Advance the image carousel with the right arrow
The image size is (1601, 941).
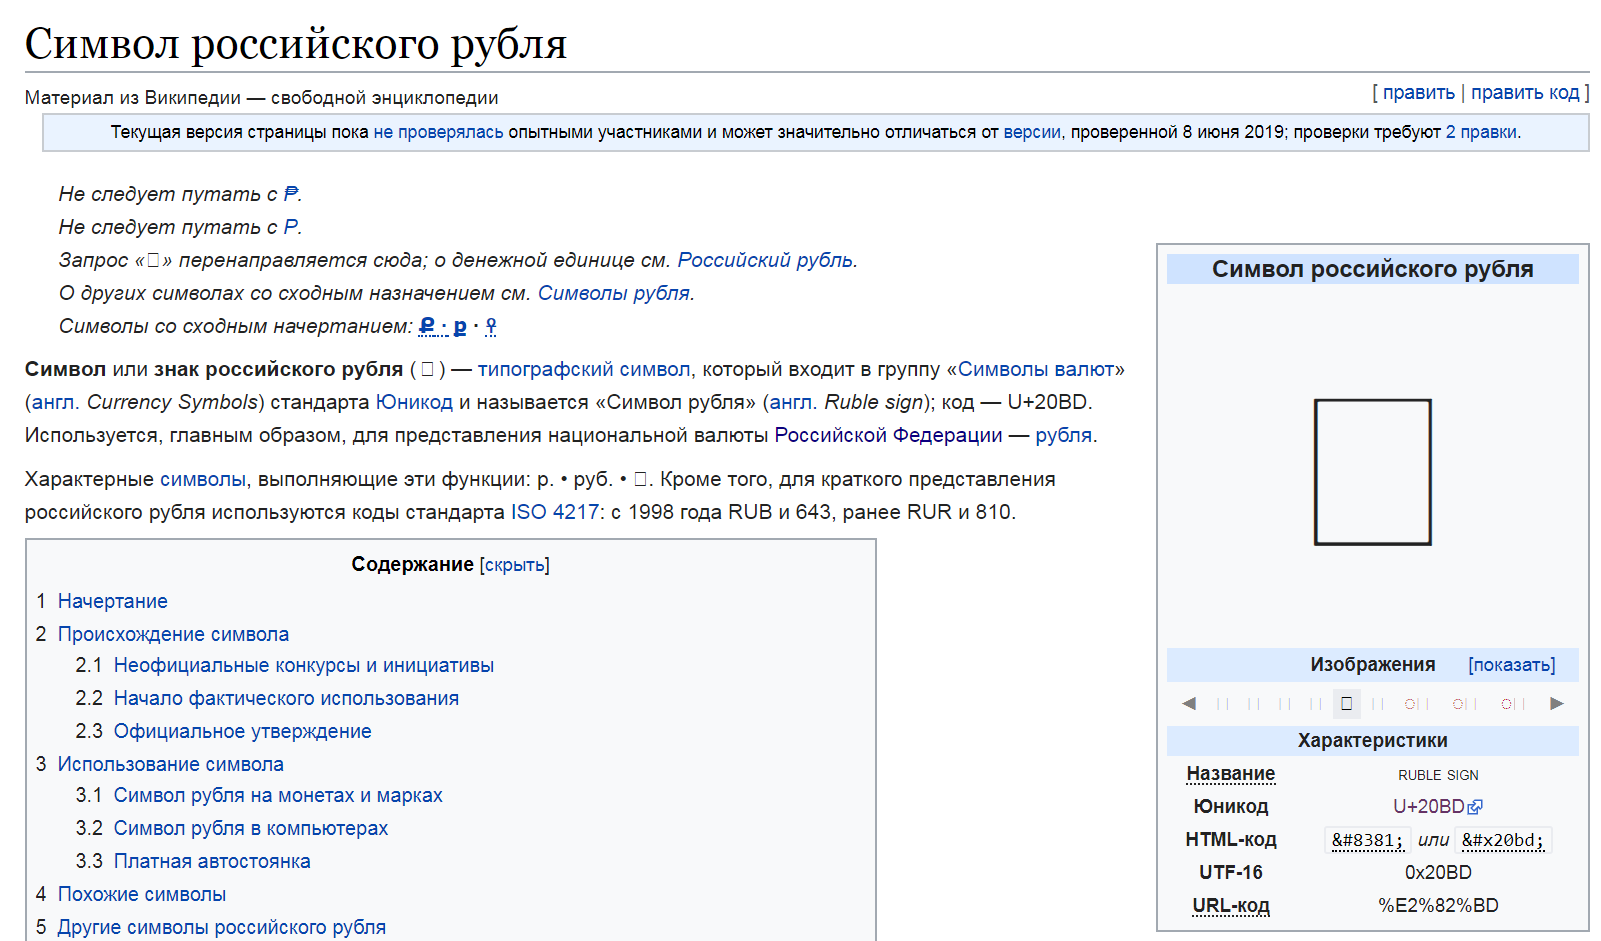pos(1557,703)
